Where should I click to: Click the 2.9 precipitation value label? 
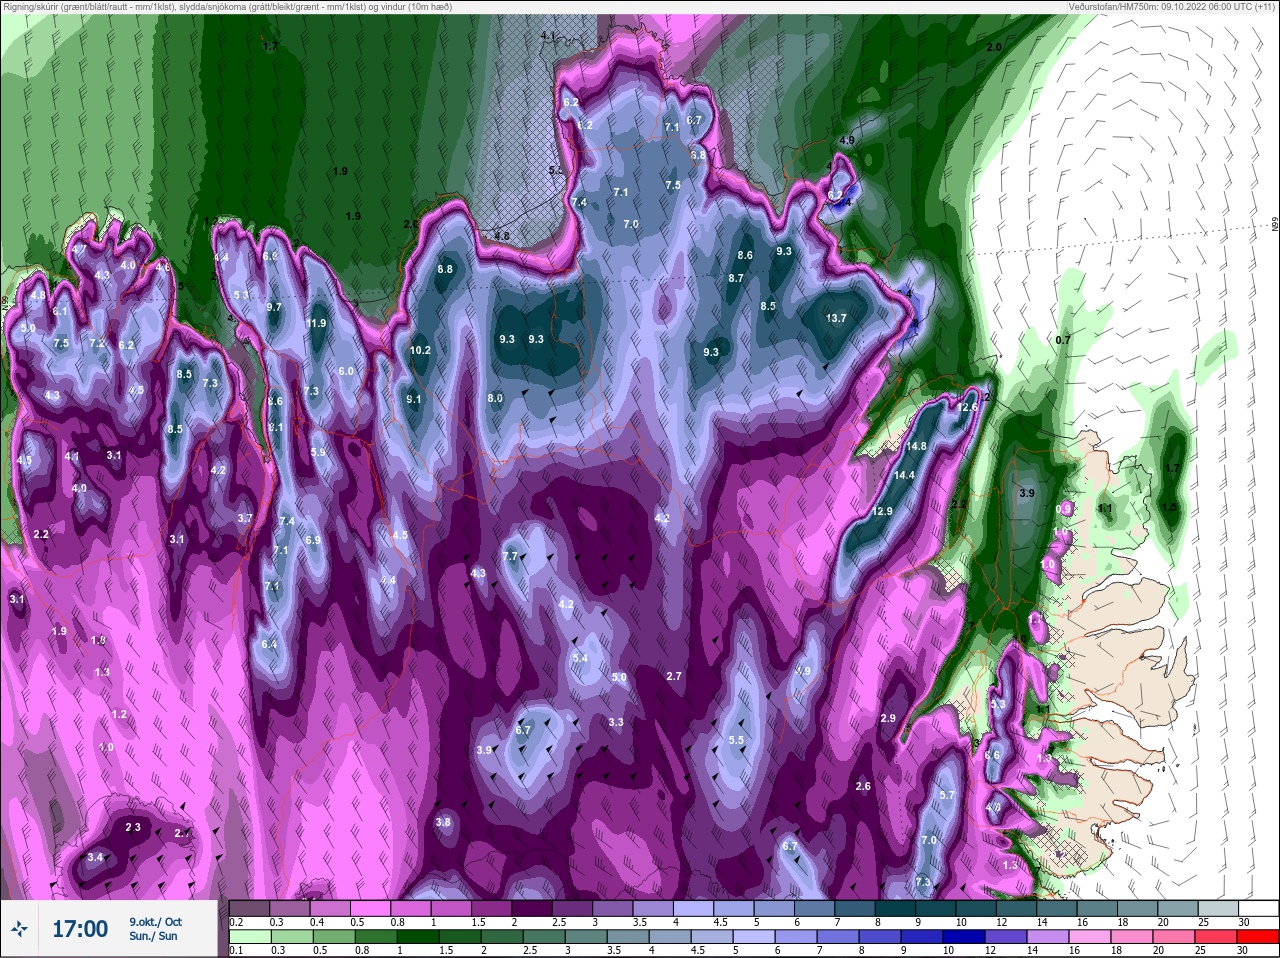pyautogui.click(x=888, y=719)
